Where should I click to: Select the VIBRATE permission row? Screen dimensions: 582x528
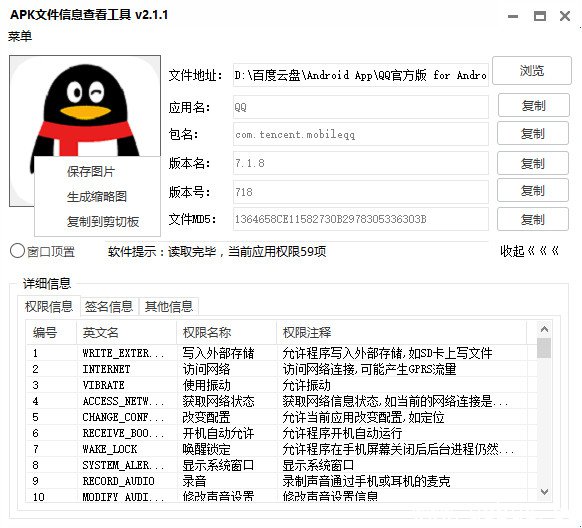[281, 385]
